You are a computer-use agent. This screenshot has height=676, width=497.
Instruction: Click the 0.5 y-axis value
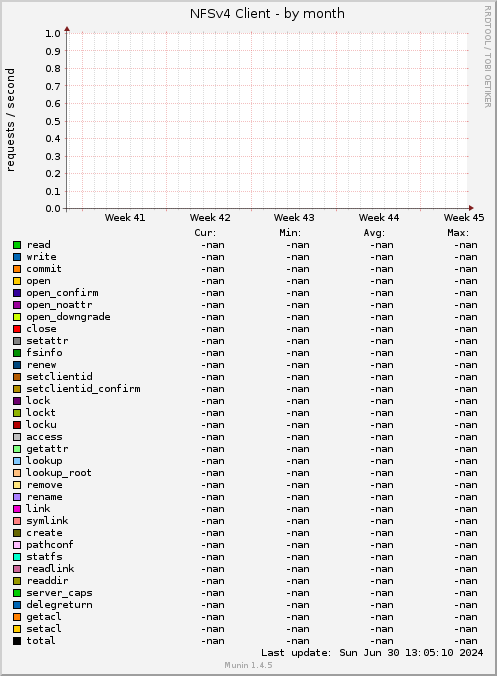click(x=53, y=122)
